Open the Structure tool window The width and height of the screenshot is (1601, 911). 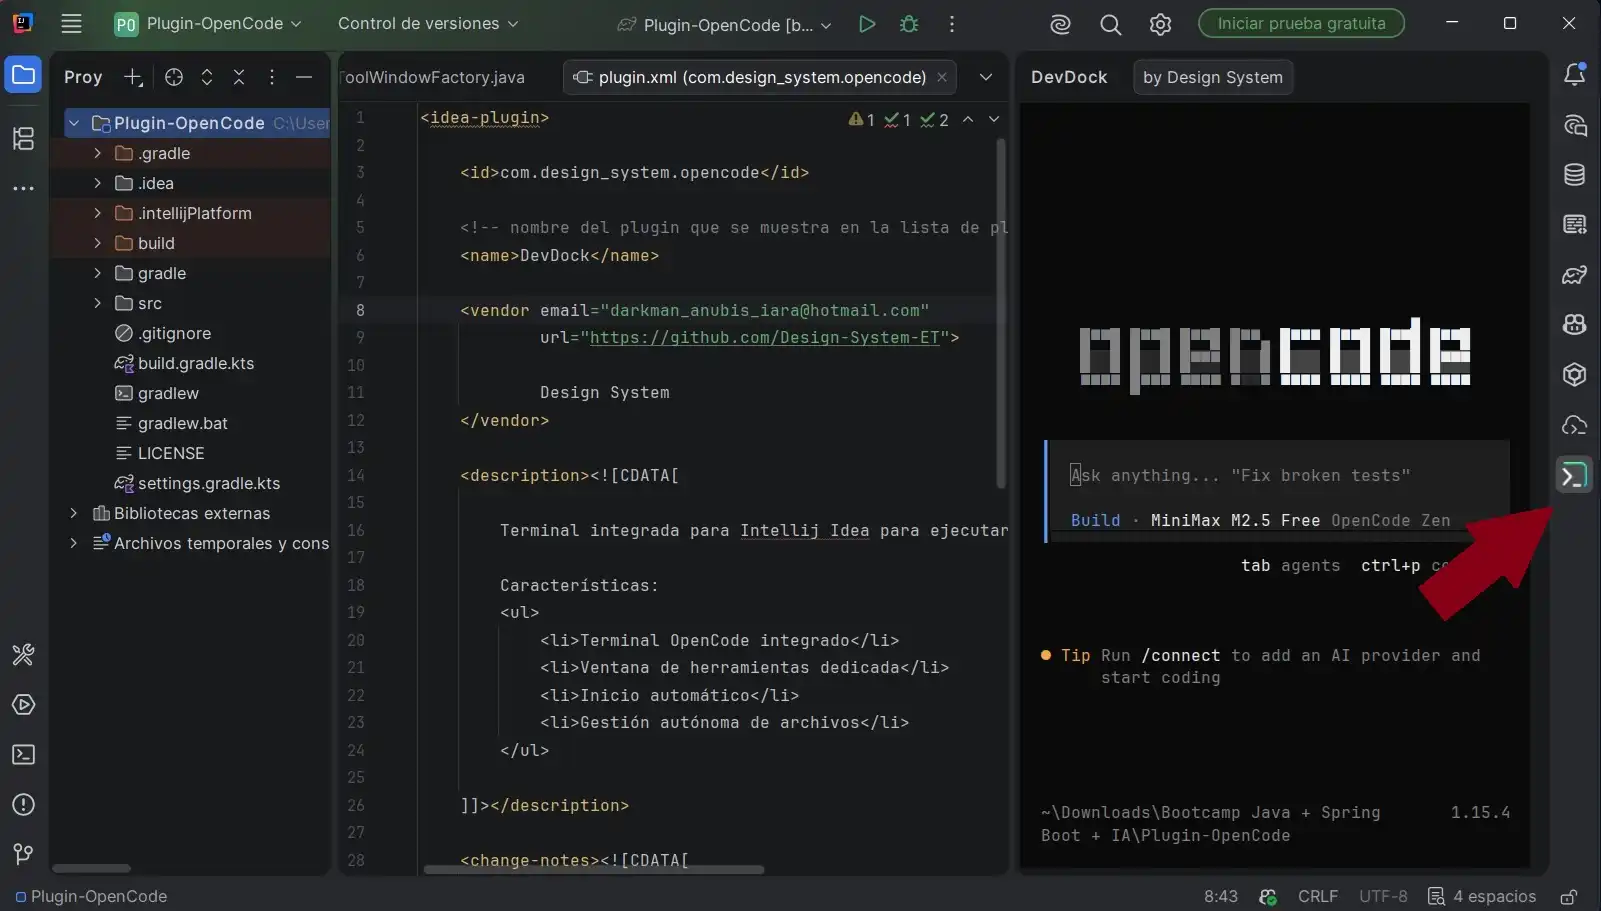click(x=23, y=138)
